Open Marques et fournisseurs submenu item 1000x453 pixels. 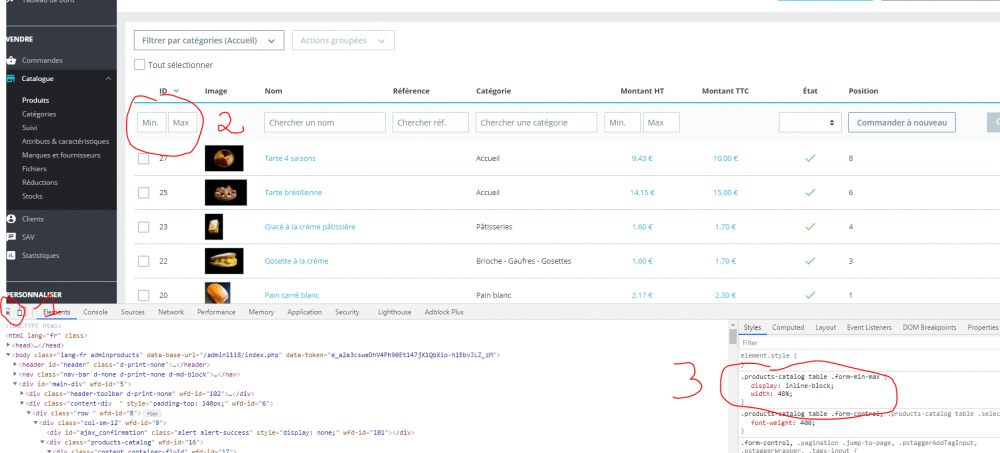61,155
